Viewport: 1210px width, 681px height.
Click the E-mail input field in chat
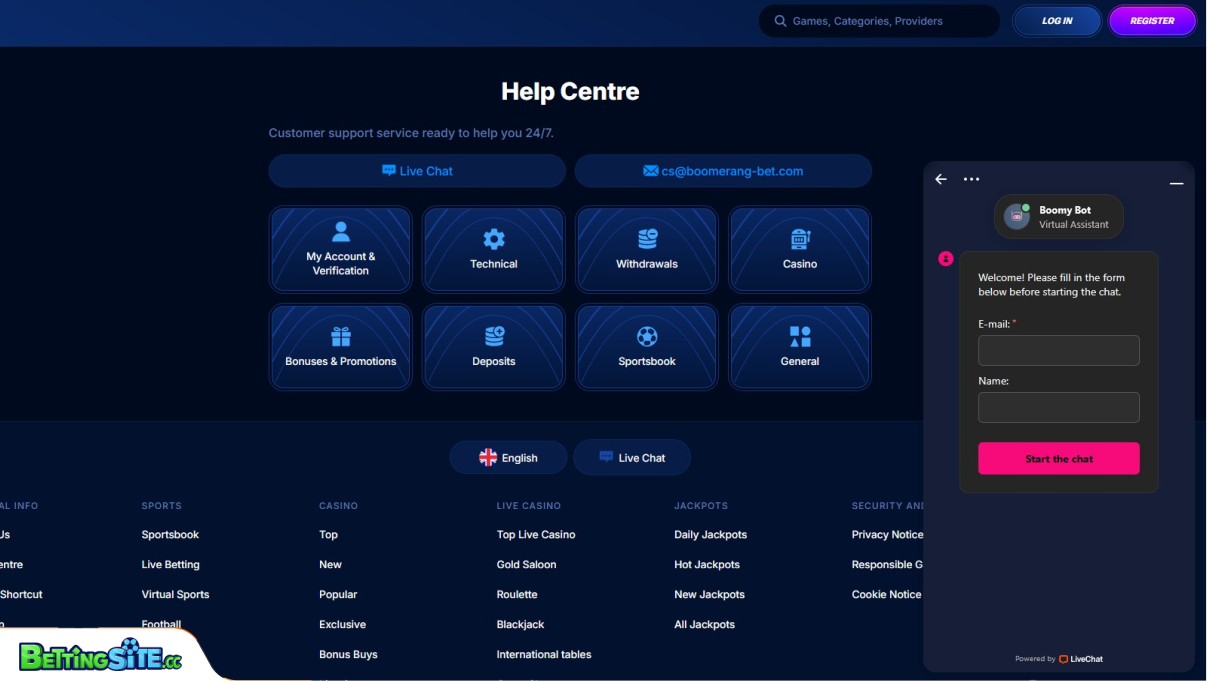tap(1058, 351)
